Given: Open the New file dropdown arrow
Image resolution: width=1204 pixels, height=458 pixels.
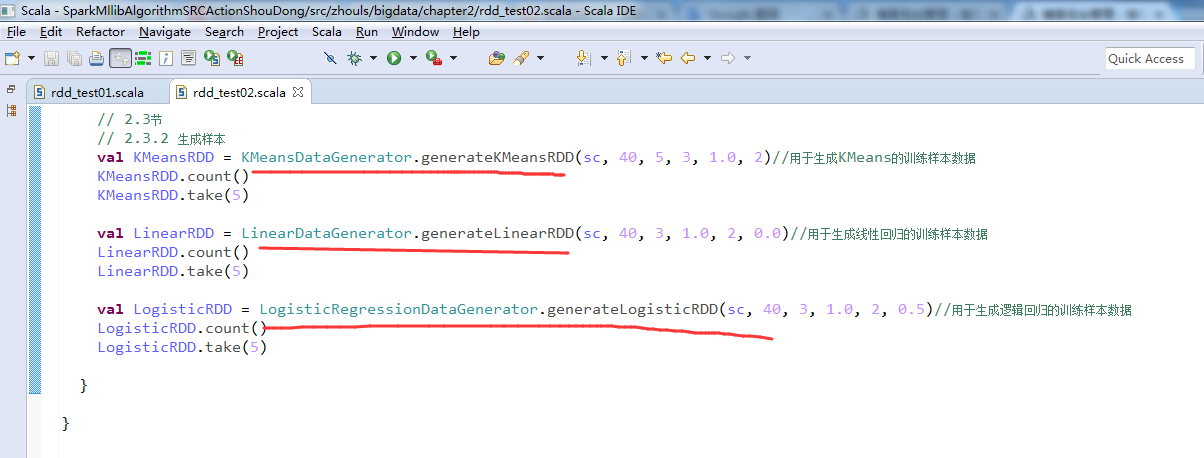Looking at the screenshot, I should 31,59.
